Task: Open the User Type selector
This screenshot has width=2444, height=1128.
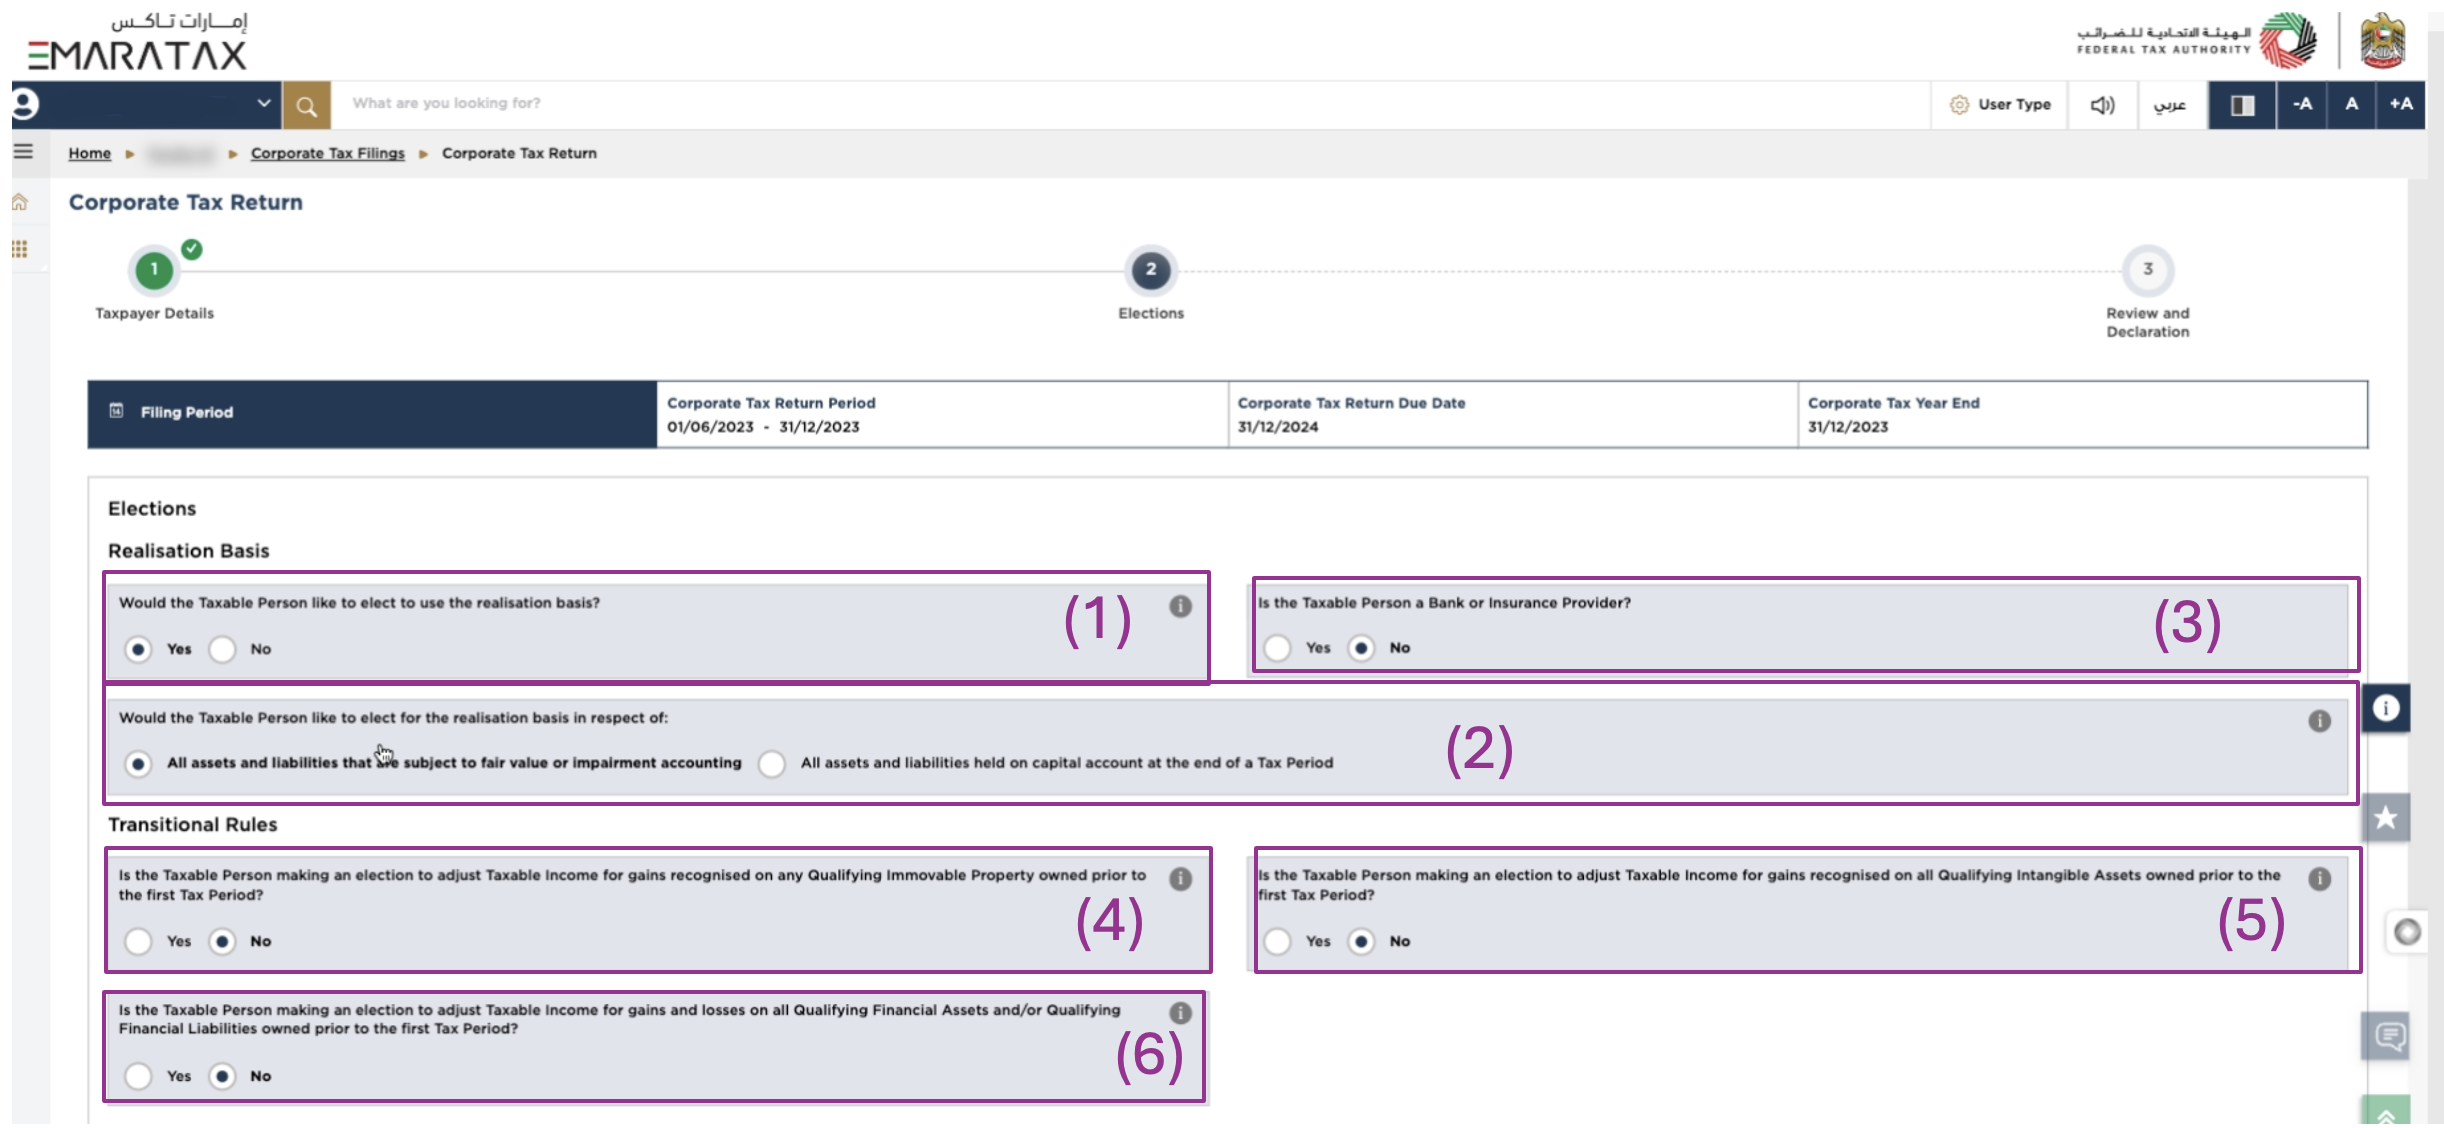Action: [x=2000, y=105]
